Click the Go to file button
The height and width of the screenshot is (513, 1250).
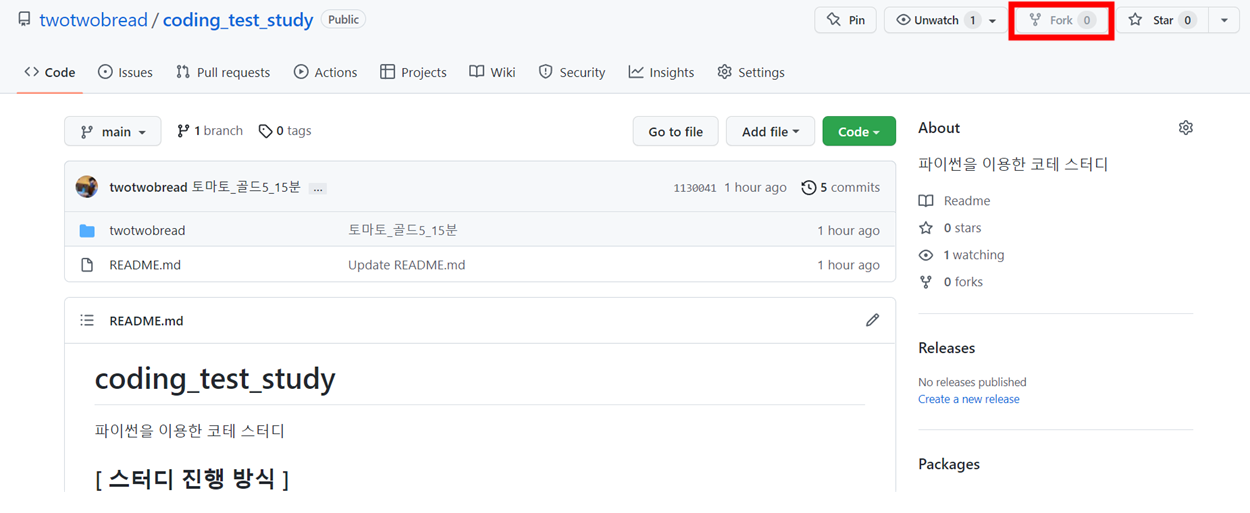675,131
